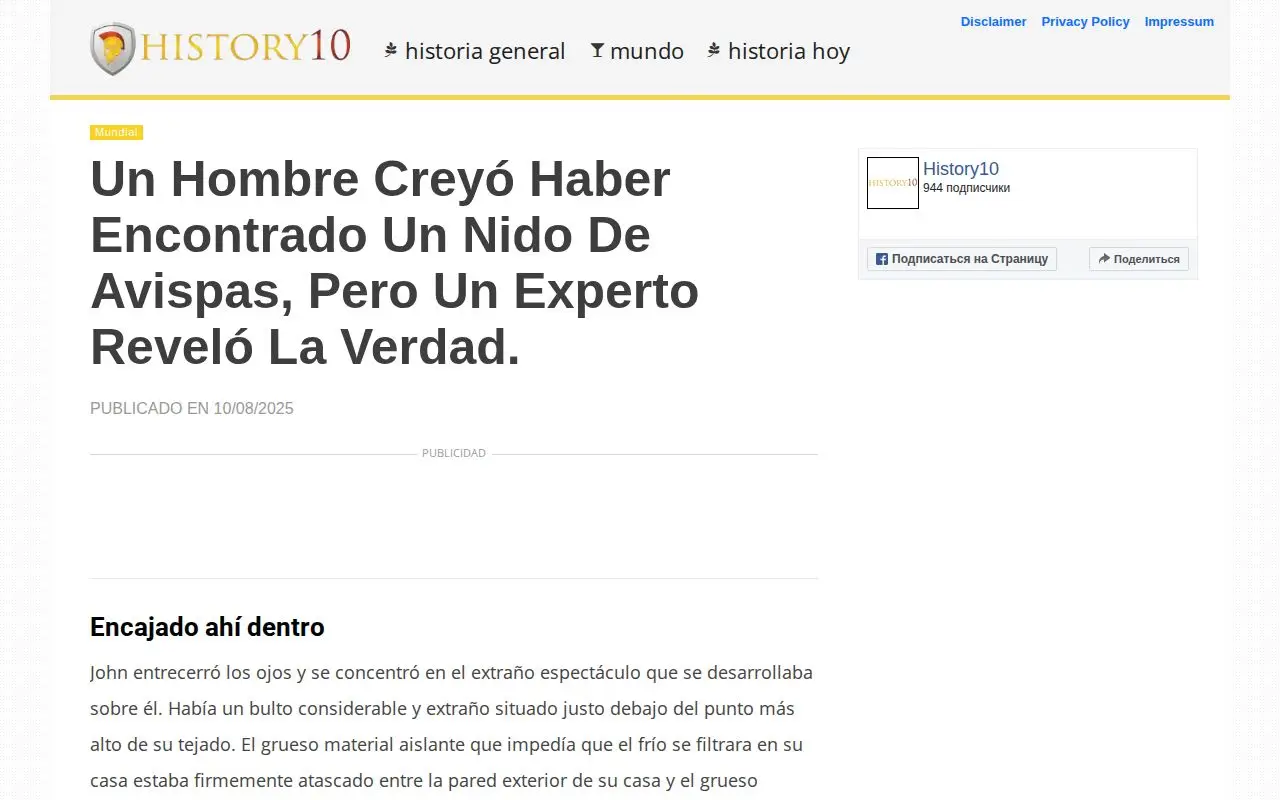Click the History10 shield logo icon

pyautogui.click(x=112, y=49)
